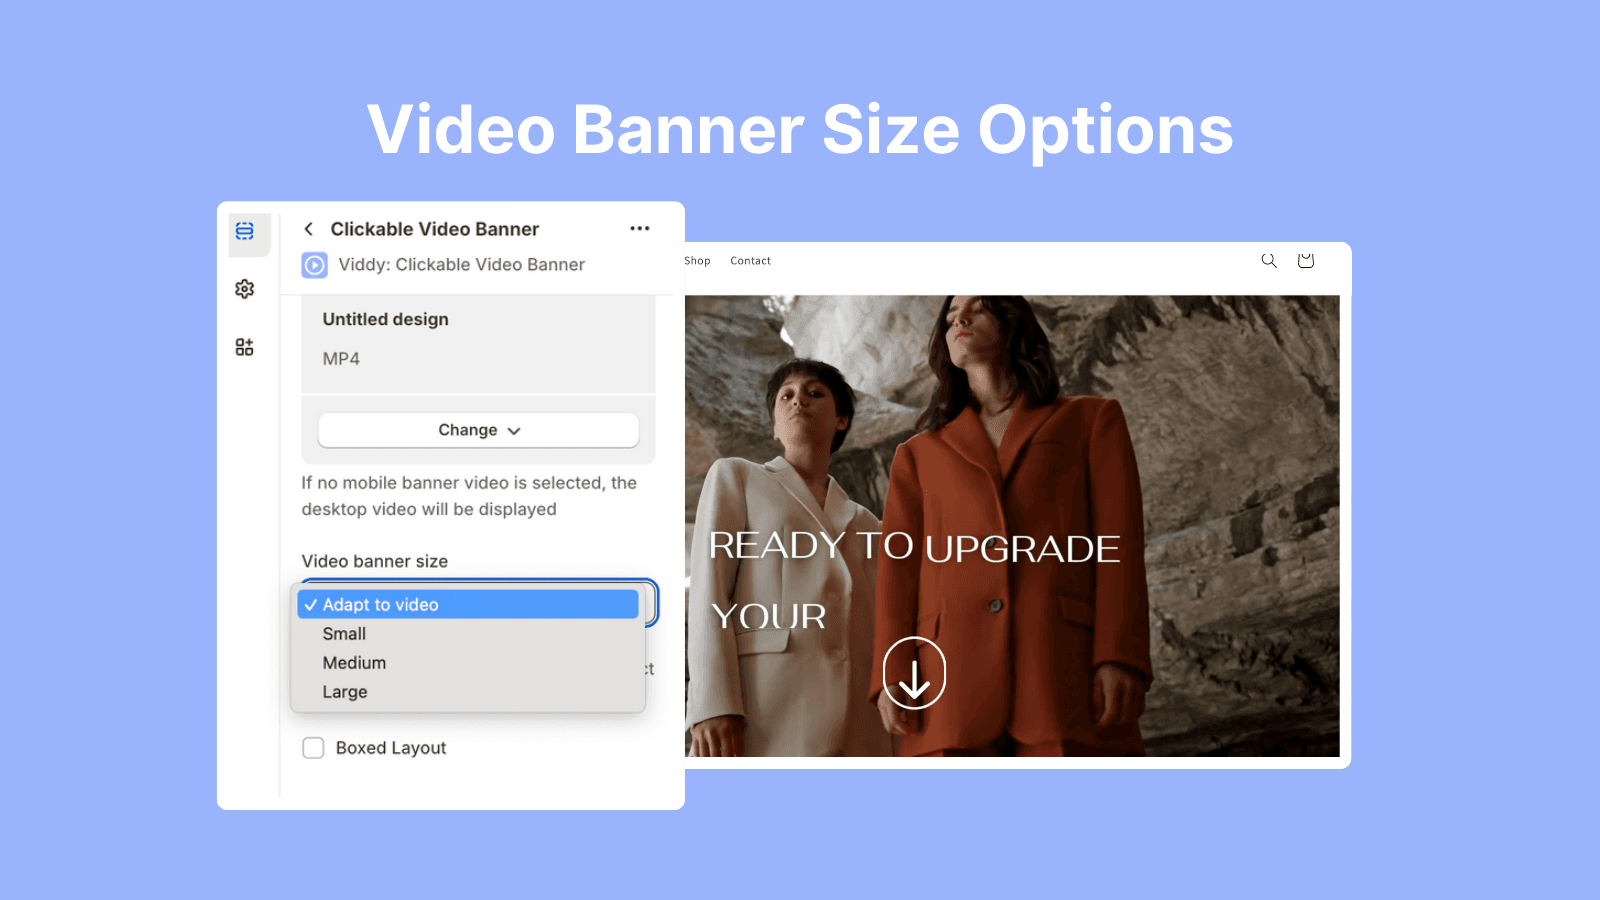This screenshot has height=900, width=1600.
Task: Select the Untitled design MP4 video card
Action: tap(478, 340)
